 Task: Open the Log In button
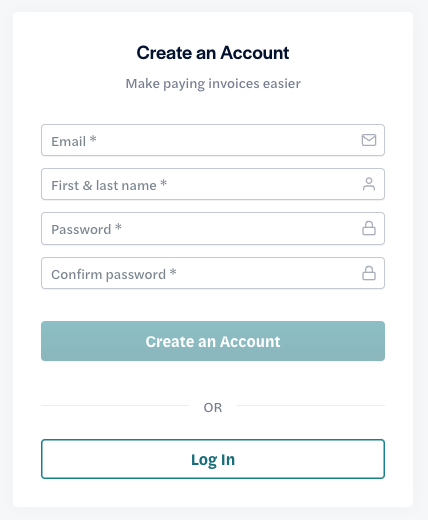click(x=213, y=459)
